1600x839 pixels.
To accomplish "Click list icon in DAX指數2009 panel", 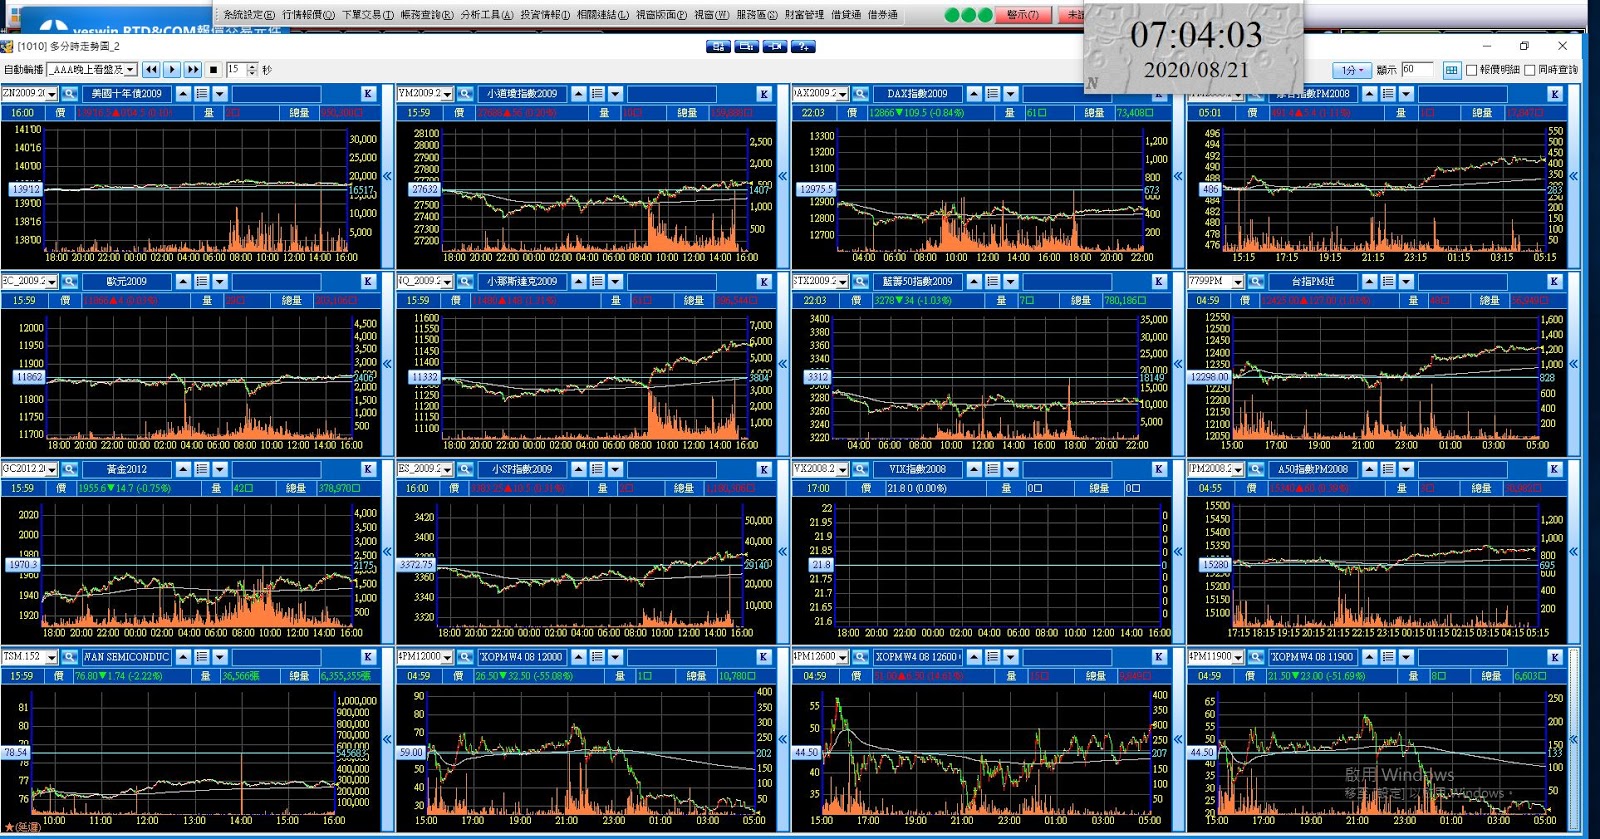I will click(x=992, y=94).
